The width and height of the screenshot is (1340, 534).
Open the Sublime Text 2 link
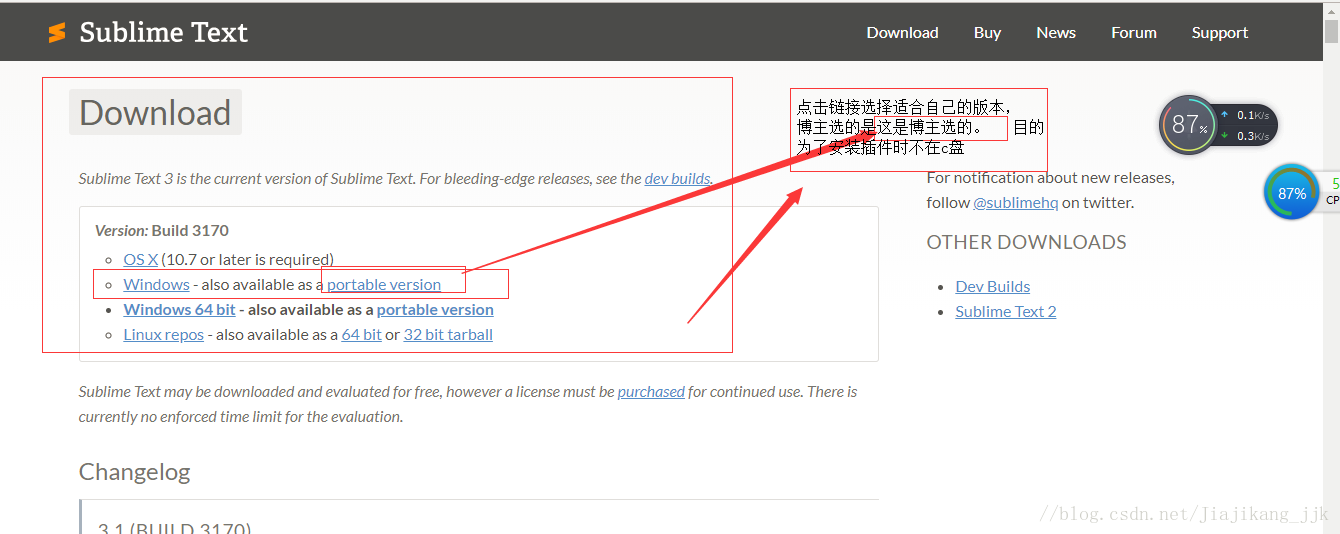[x=1005, y=311]
